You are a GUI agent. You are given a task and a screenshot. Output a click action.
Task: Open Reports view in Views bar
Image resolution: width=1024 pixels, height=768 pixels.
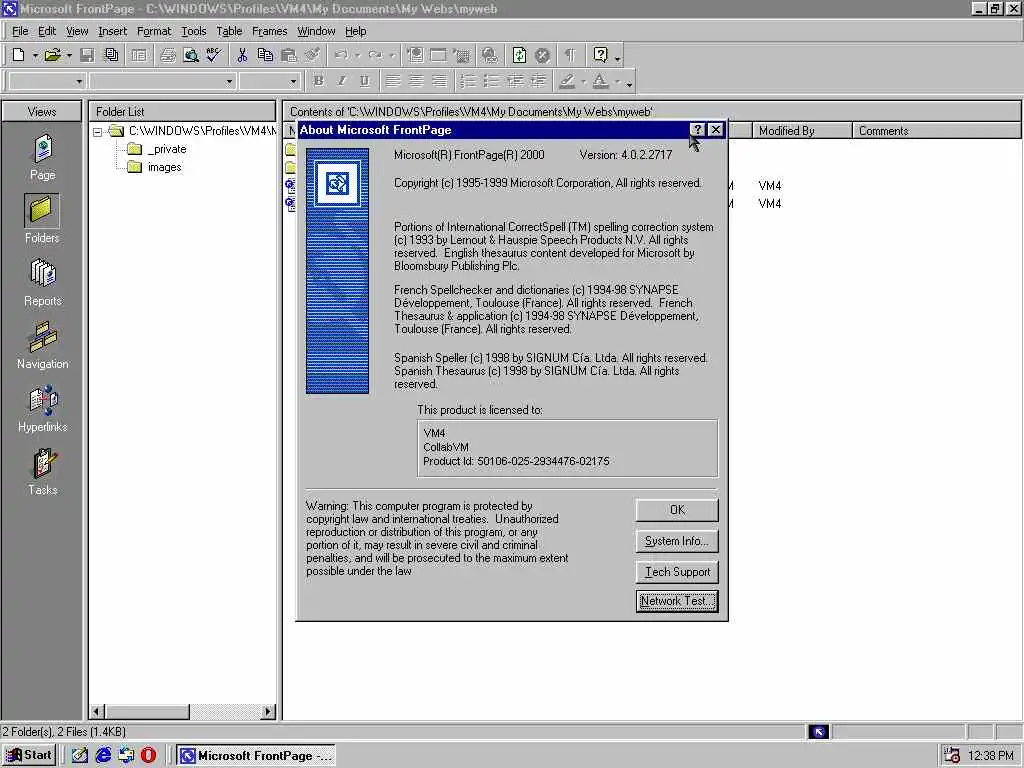pos(42,282)
